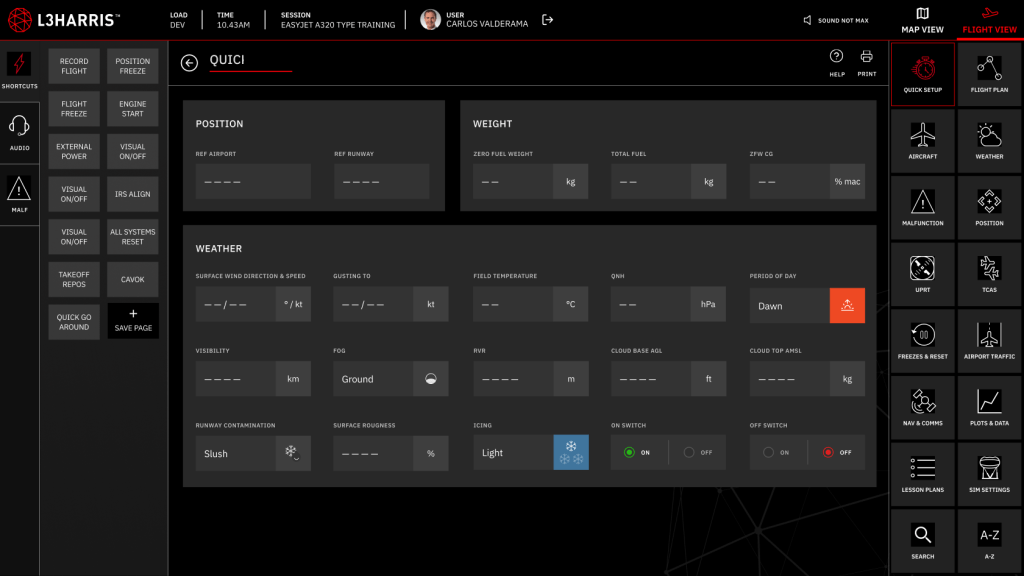
Task: Select OFF radio under On Switch
Action: (689, 453)
